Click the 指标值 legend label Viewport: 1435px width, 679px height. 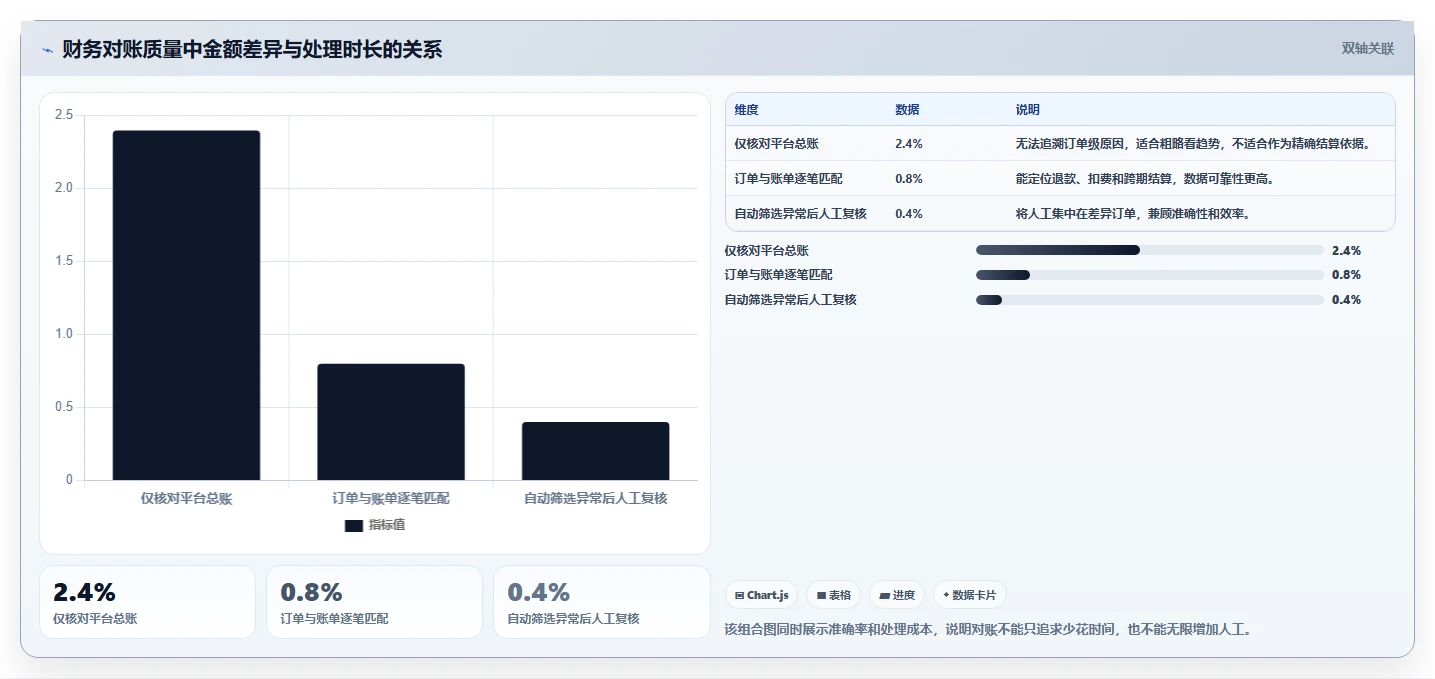point(387,525)
